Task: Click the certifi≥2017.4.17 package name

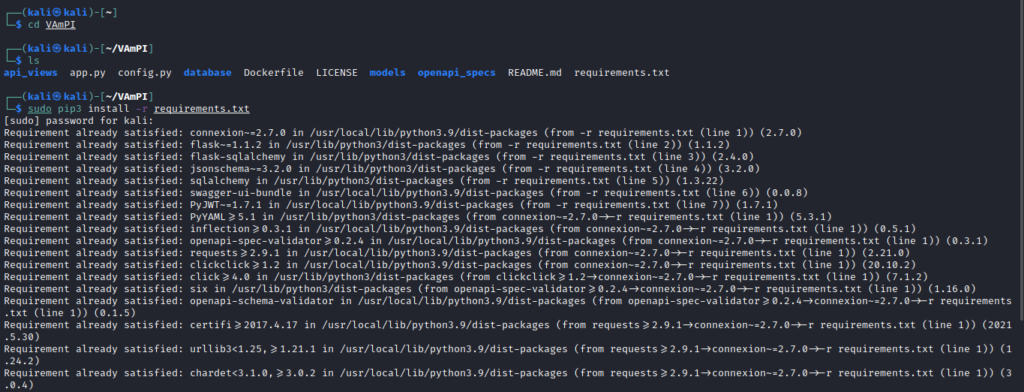Action: point(244,324)
